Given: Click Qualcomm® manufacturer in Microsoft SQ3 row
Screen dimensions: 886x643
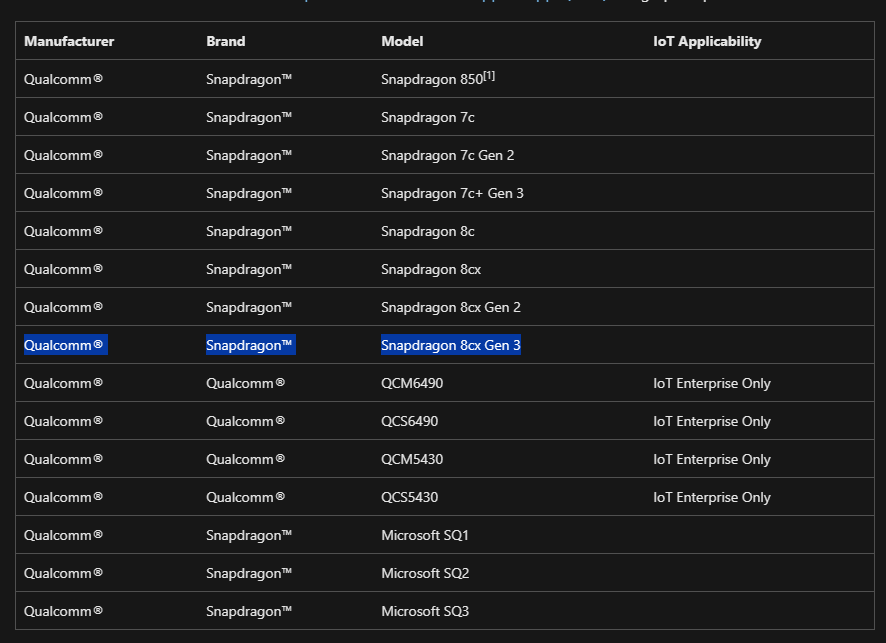Looking at the screenshot, I should click(x=63, y=611).
